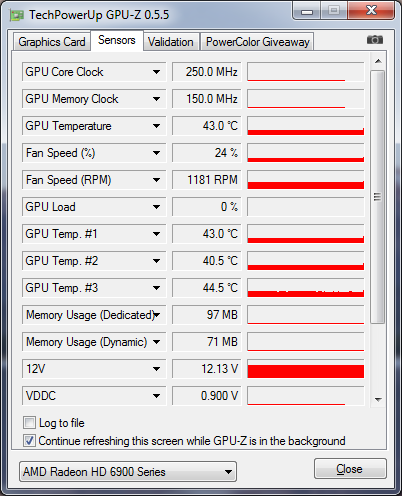The width and height of the screenshot is (402, 496).
Task: Close GPU-Z using the red X
Action: click(x=371, y=11)
